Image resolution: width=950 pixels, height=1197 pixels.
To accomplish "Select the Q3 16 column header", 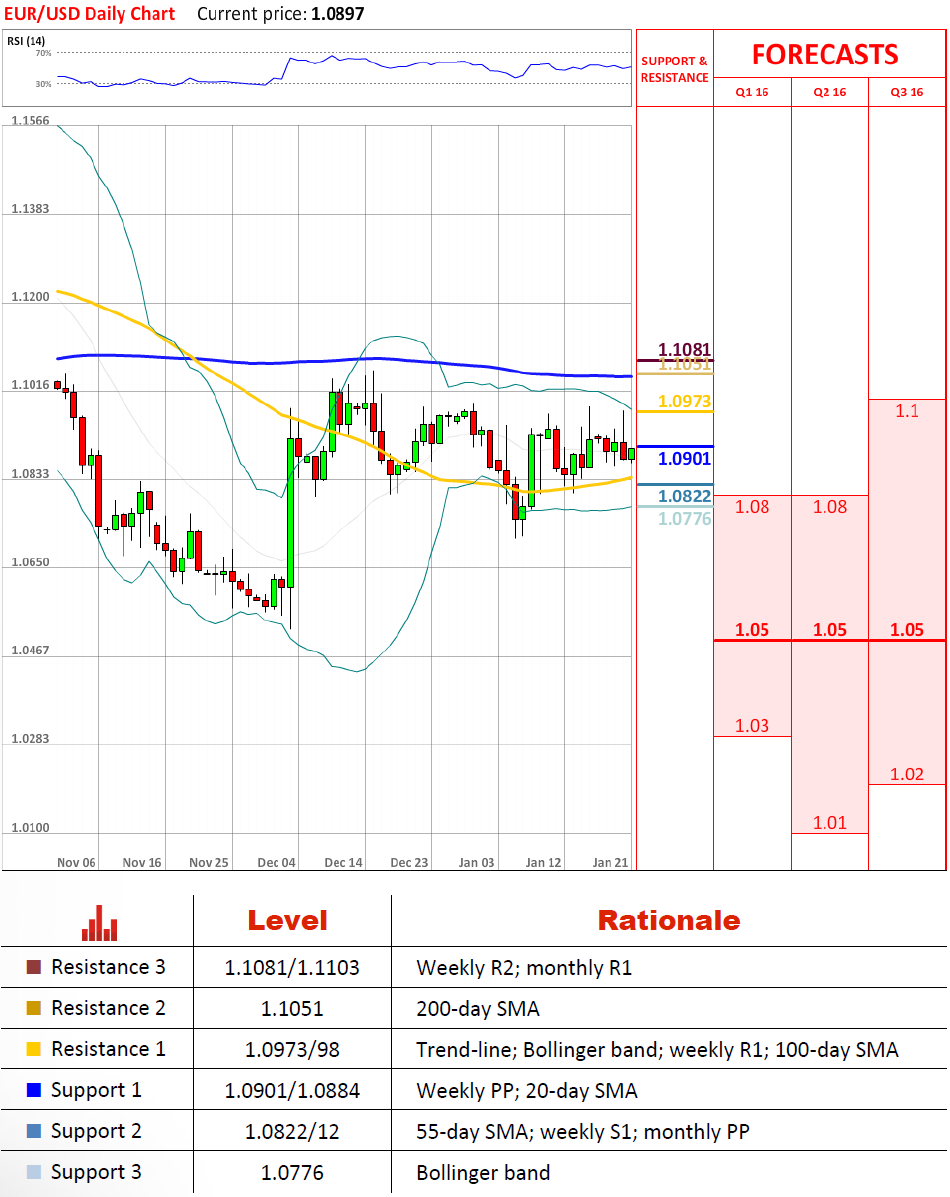I will pyautogui.click(x=906, y=92).
